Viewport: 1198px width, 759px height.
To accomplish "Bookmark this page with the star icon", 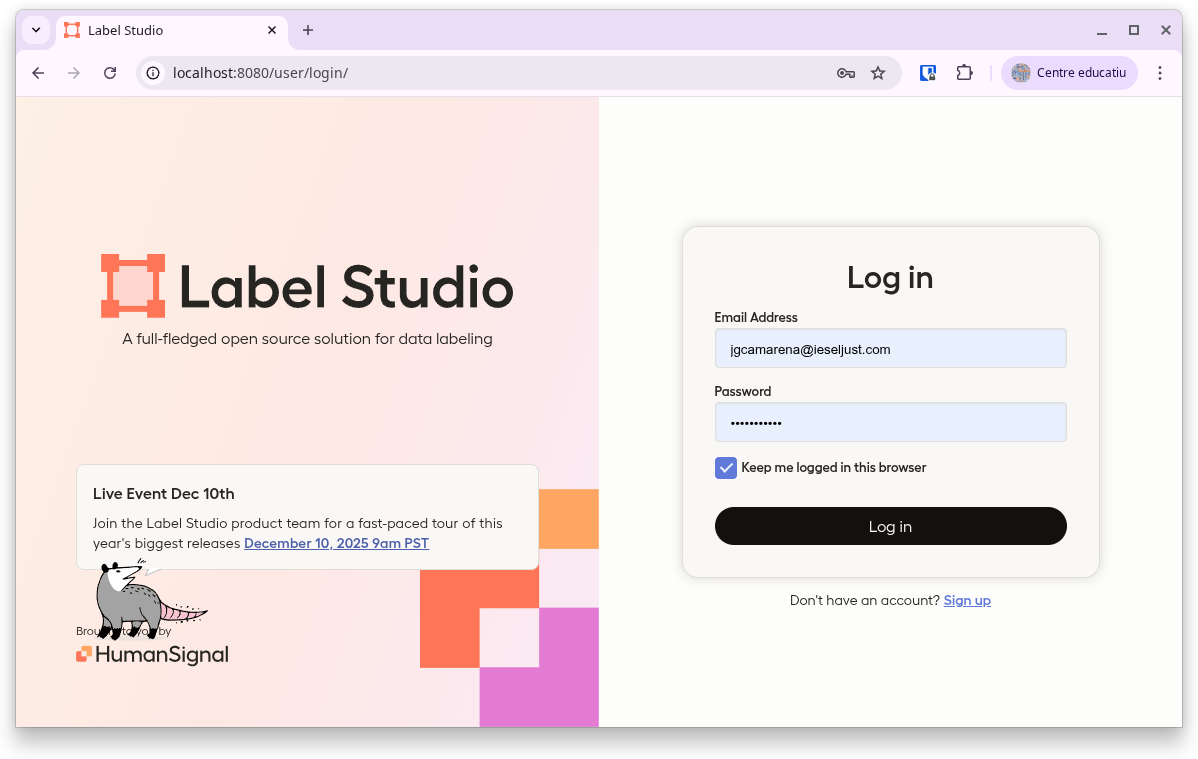I will click(878, 73).
